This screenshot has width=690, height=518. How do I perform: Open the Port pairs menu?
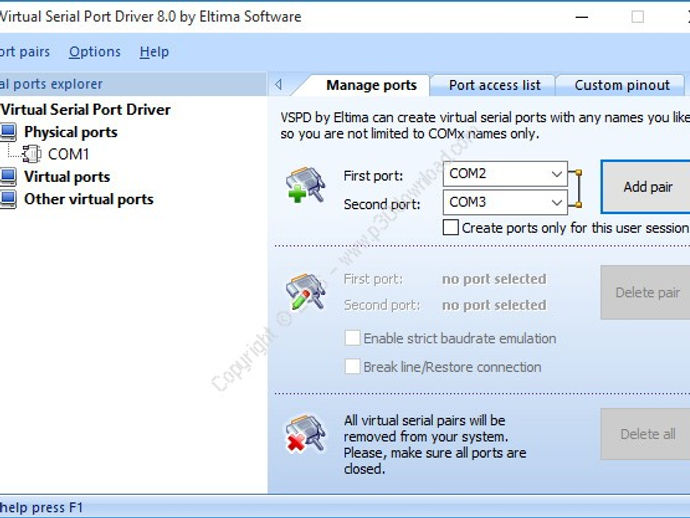tap(25, 52)
